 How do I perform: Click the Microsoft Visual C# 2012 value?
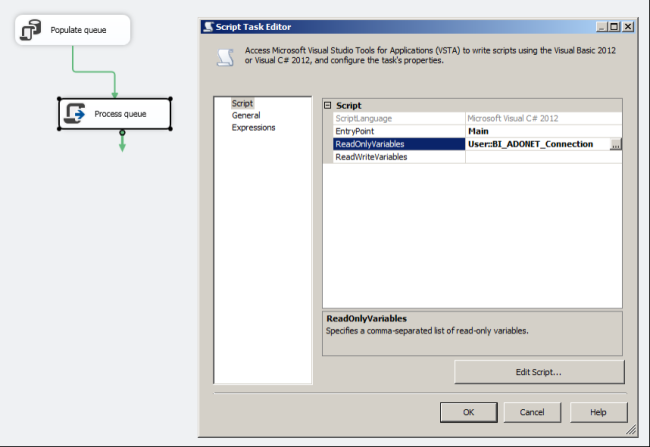(513, 118)
